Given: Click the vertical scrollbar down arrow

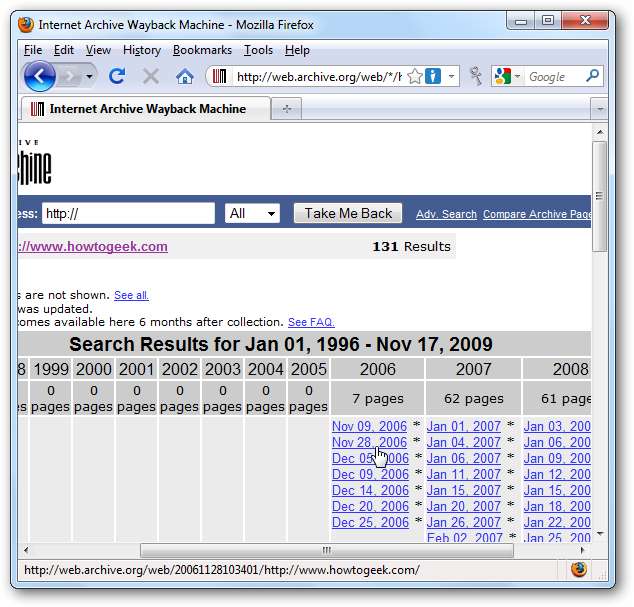Looking at the screenshot, I should click(x=600, y=534).
